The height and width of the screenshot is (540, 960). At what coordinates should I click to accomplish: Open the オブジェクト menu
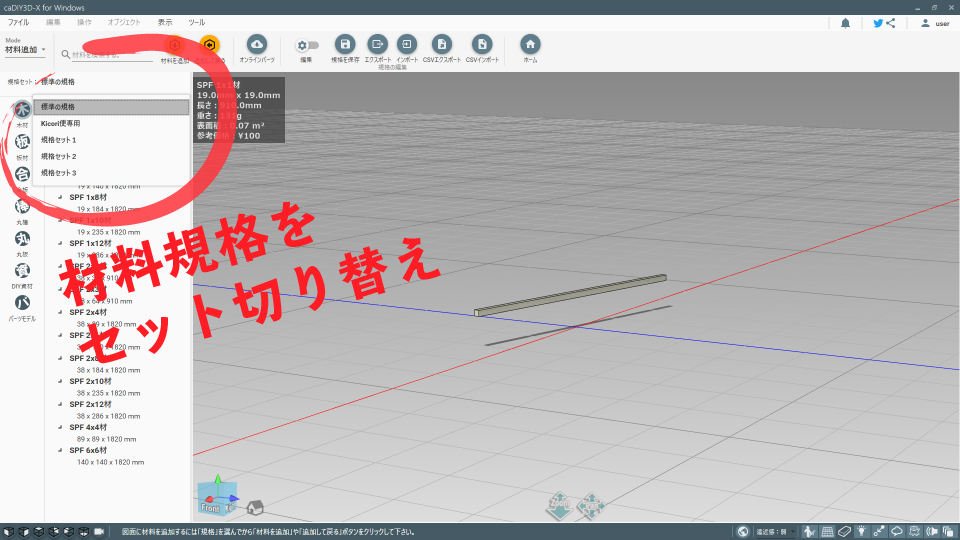(x=124, y=22)
